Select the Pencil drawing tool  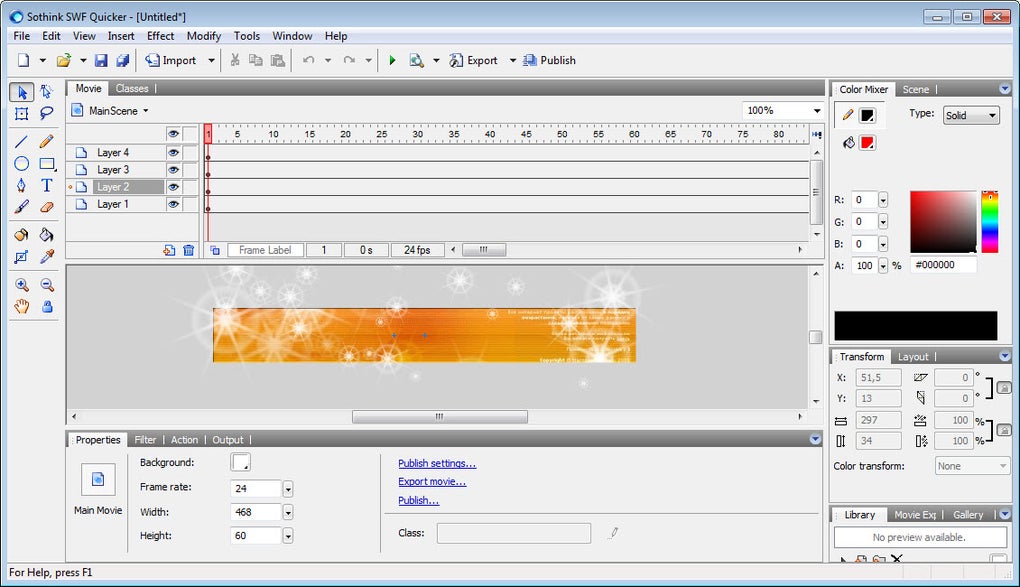tap(46, 141)
